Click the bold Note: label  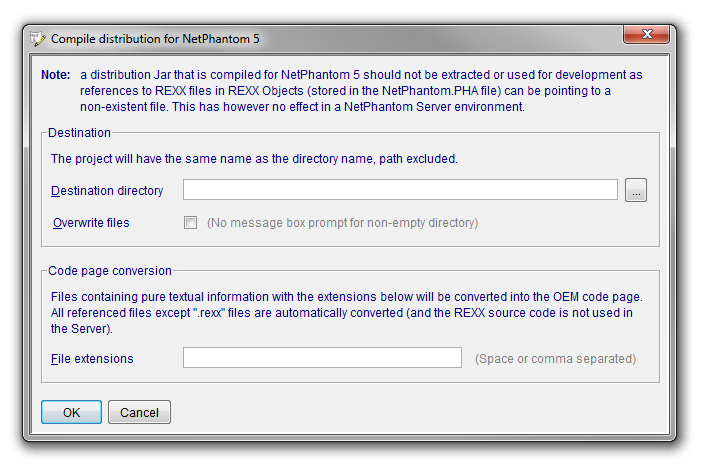tap(56, 75)
